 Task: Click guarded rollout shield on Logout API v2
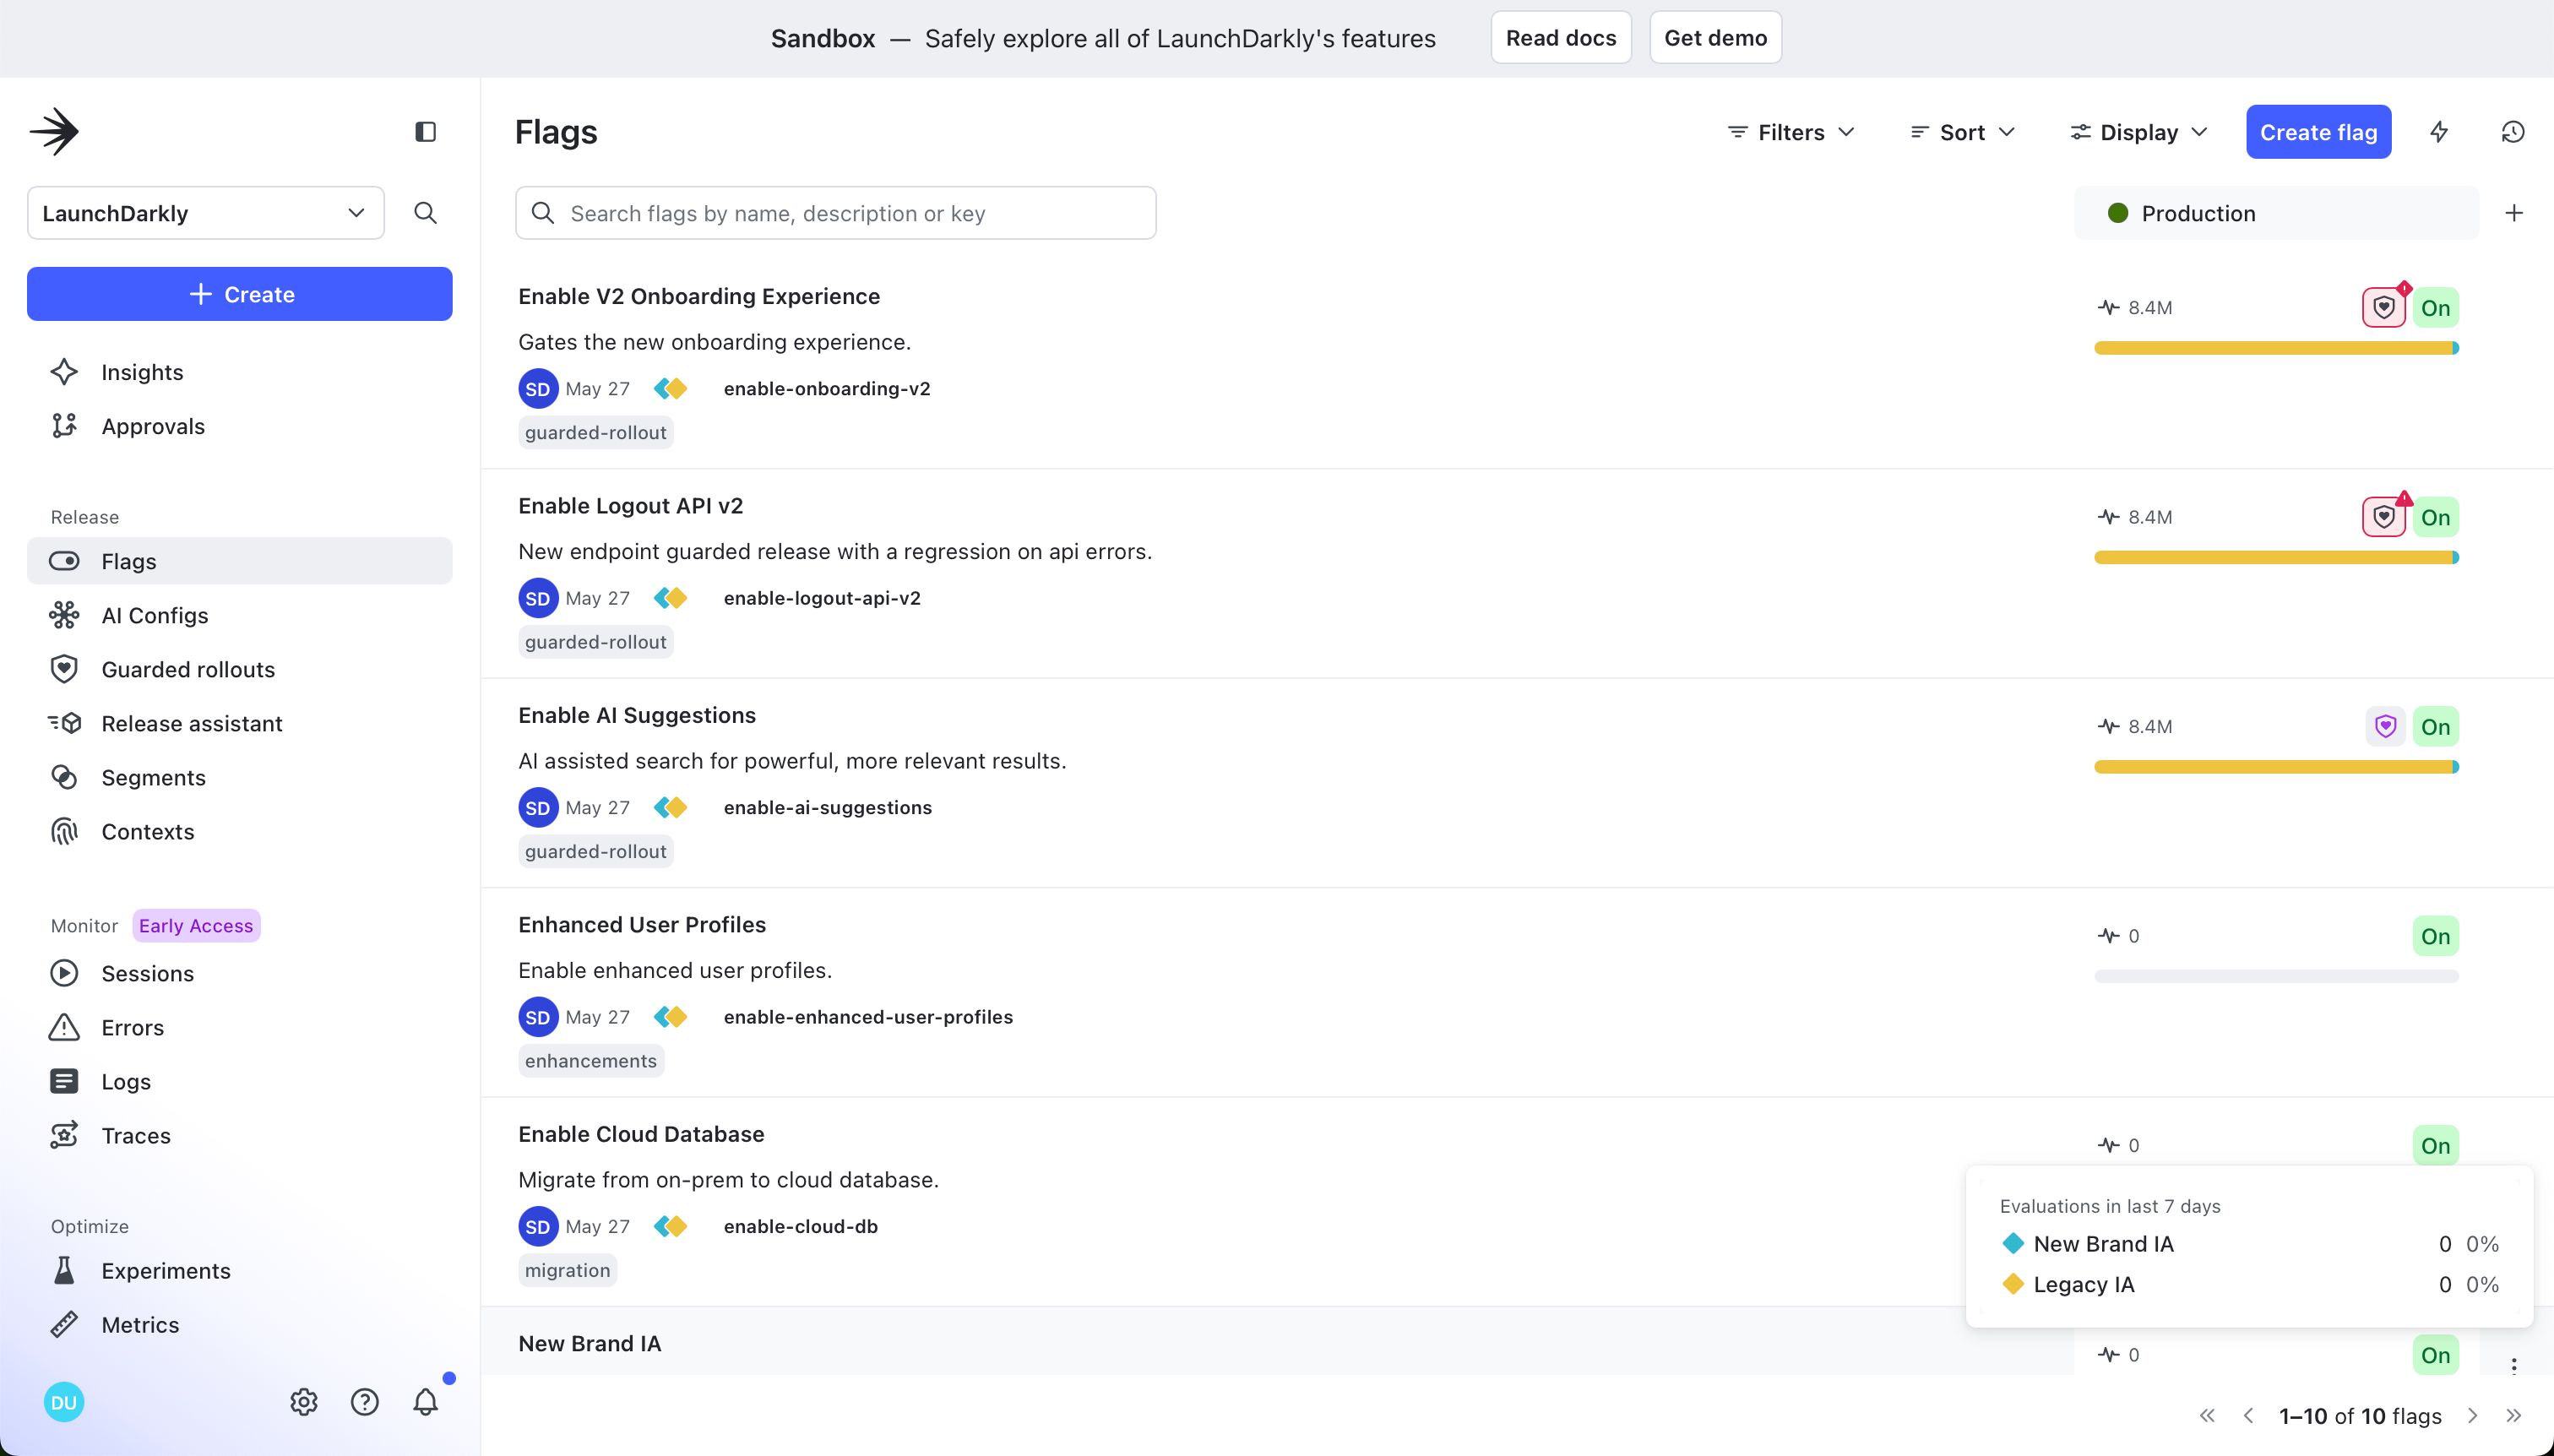[2384, 517]
